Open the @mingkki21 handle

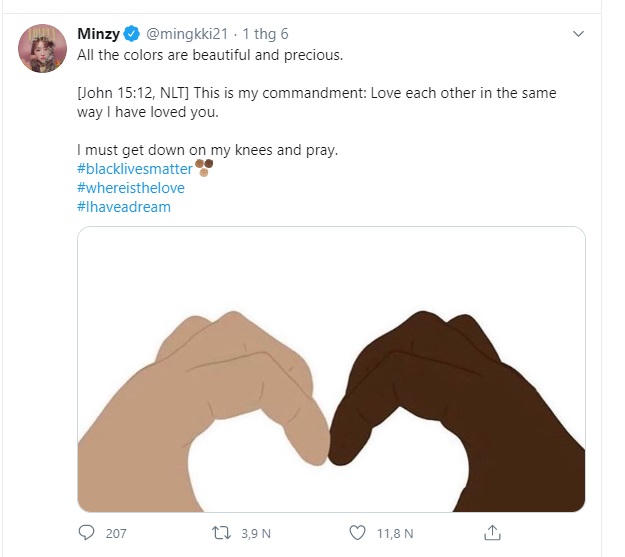click(189, 34)
